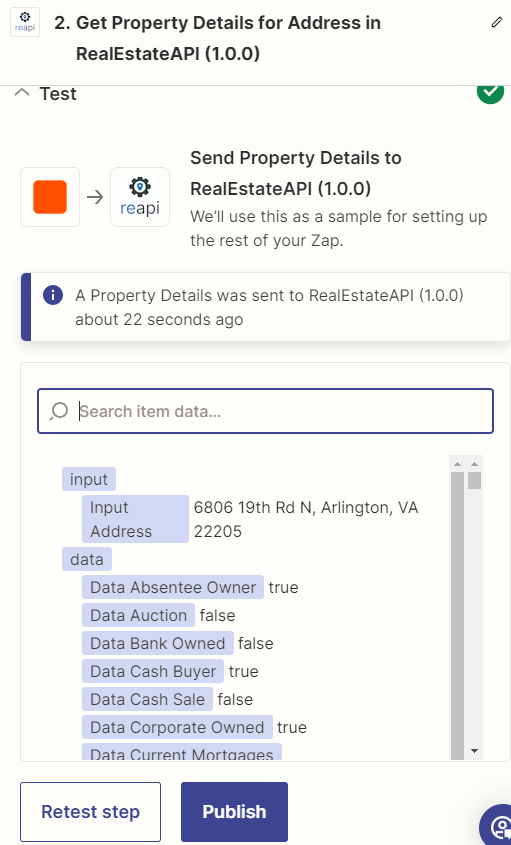
Task: Click the reapi app icon beside arrow
Action: tap(140, 197)
